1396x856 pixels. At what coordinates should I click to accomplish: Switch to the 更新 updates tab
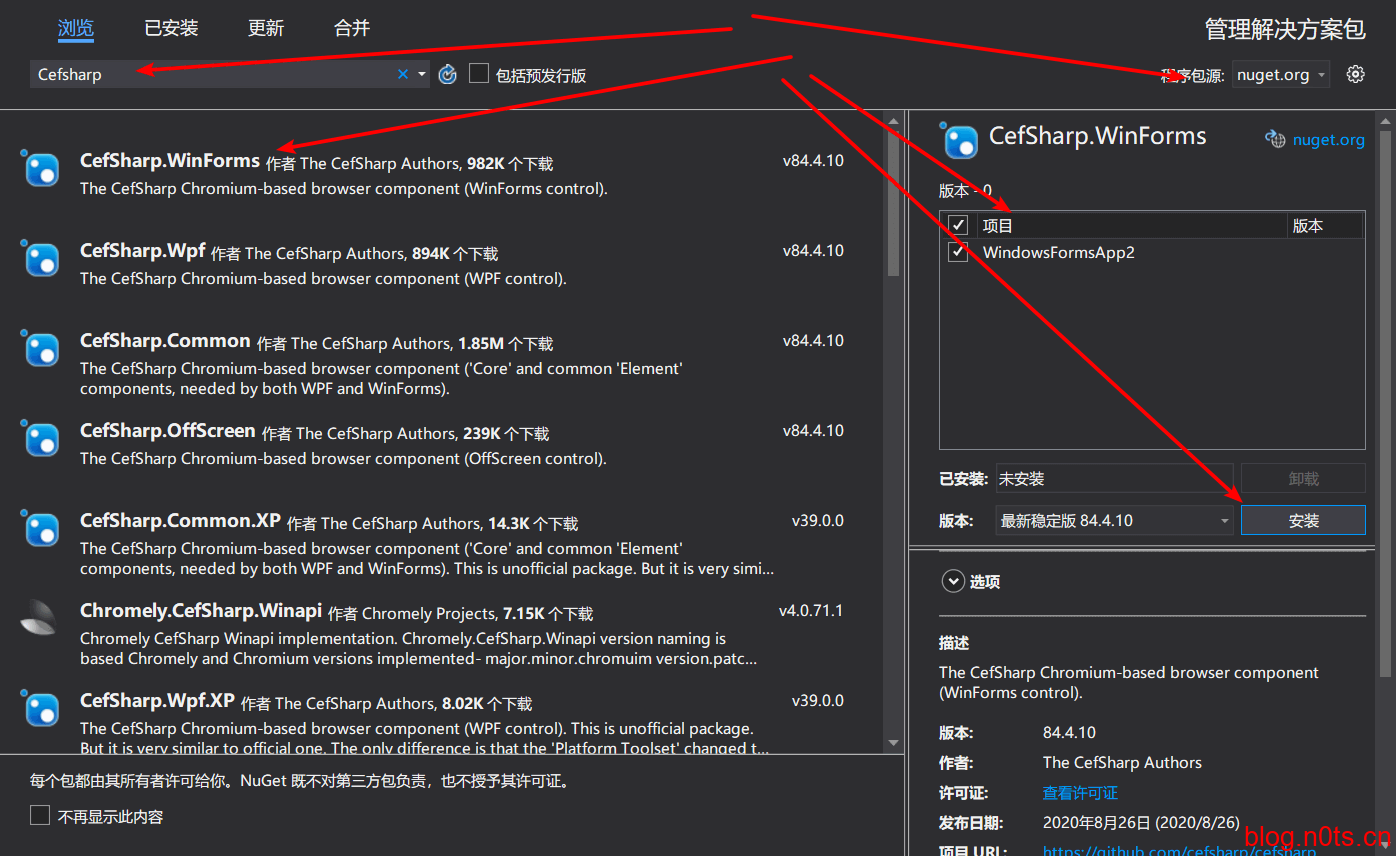coord(266,28)
